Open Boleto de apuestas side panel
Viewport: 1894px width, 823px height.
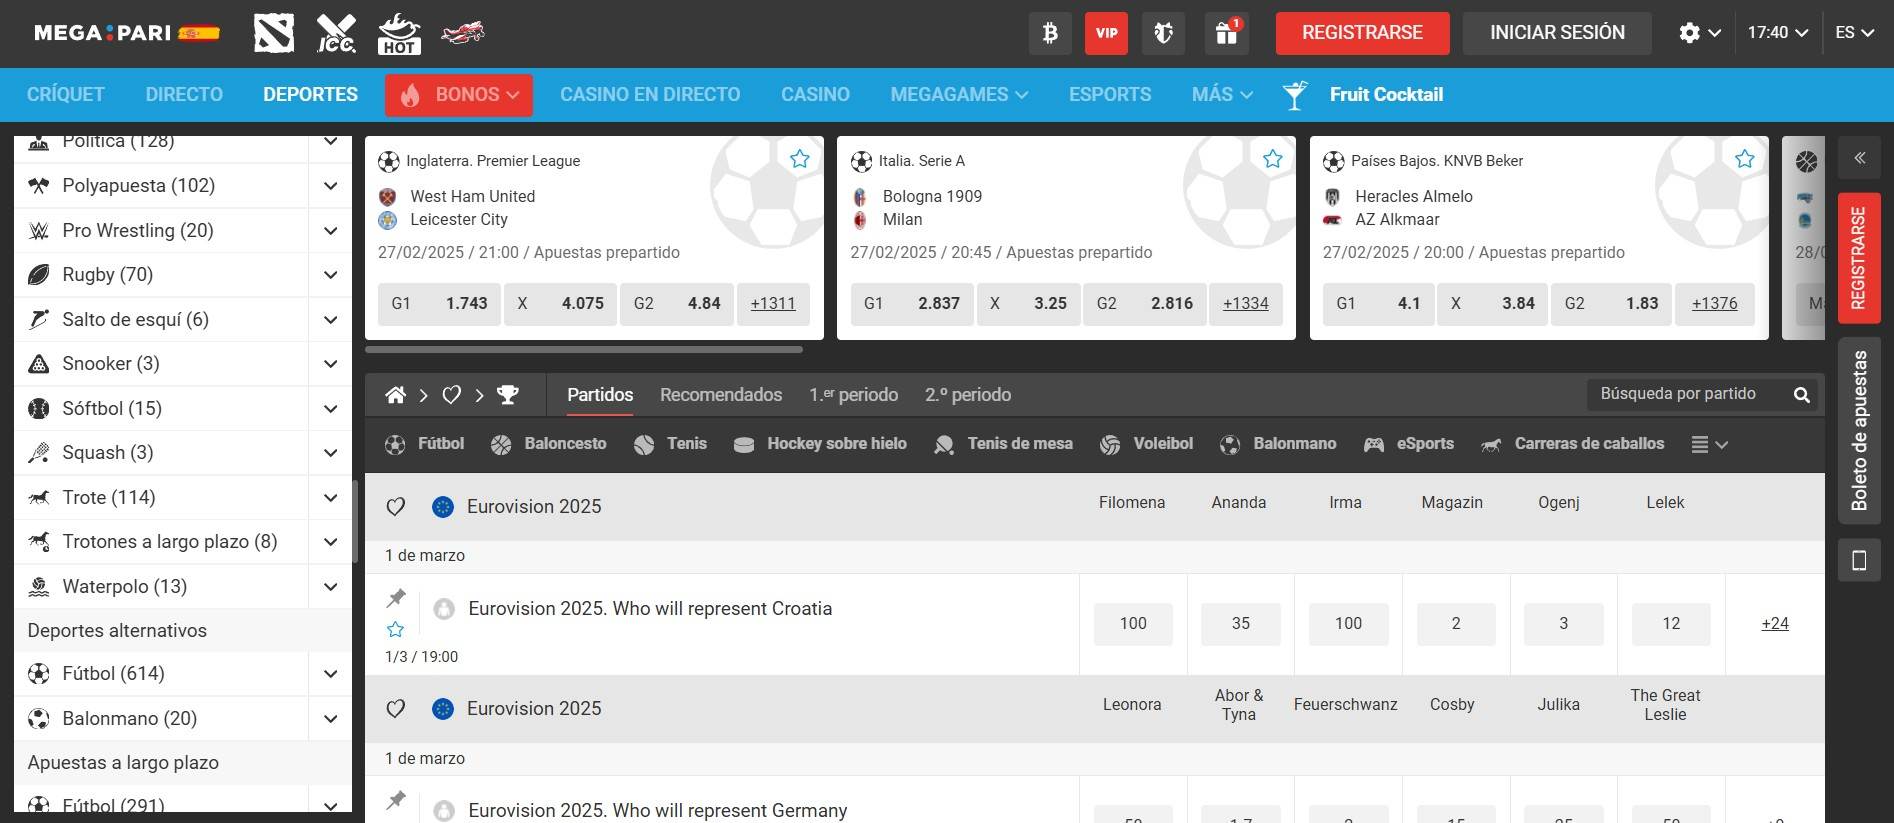click(1859, 430)
